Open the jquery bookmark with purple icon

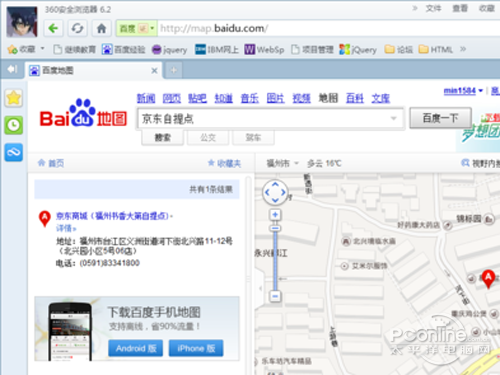[x=169, y=50]
